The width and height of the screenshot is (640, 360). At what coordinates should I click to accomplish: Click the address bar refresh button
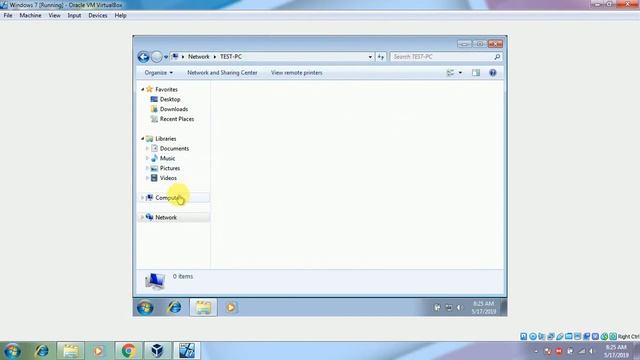(x=381, y=57)
